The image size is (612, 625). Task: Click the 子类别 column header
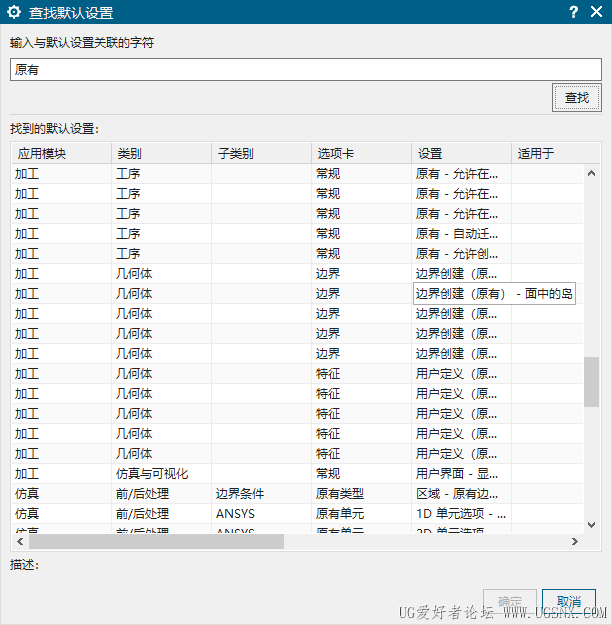coord(235,153)
